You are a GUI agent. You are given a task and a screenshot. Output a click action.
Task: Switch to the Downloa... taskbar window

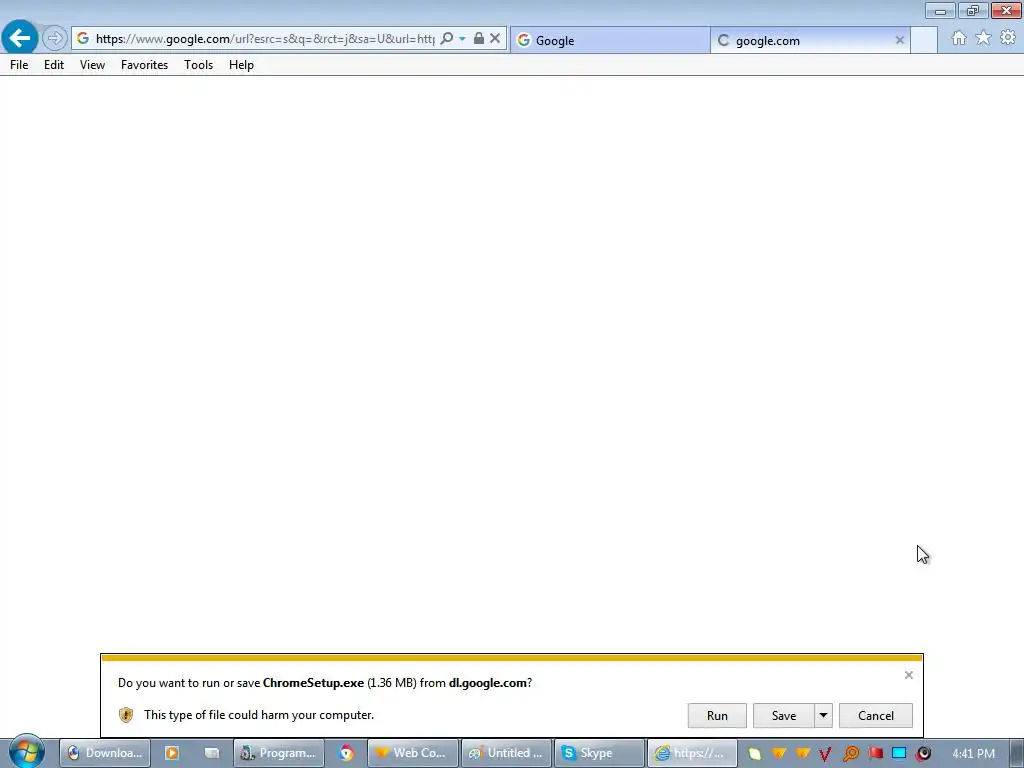click(105, 753)
